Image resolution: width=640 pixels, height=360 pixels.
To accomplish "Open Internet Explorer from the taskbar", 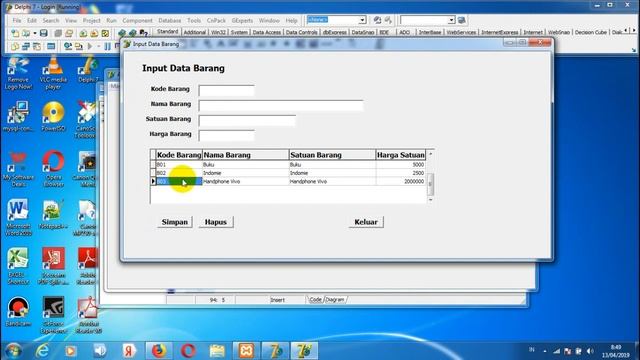I will coord(42,351).
